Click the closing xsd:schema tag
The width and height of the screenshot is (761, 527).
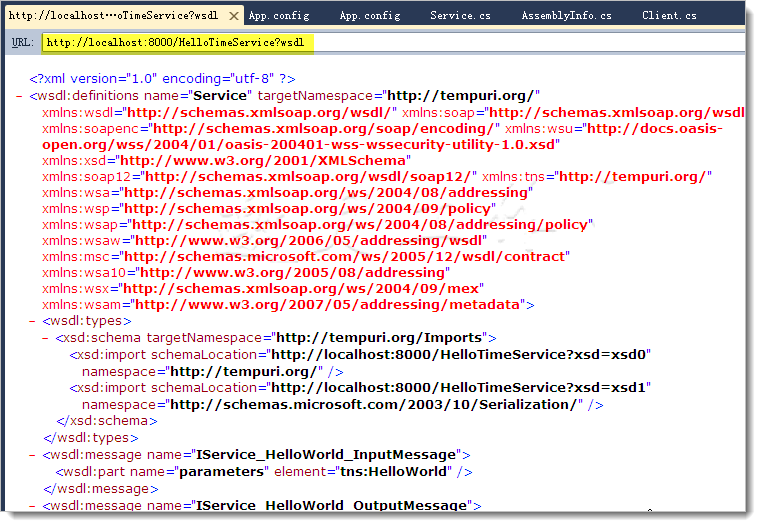(x=107, y=421)
